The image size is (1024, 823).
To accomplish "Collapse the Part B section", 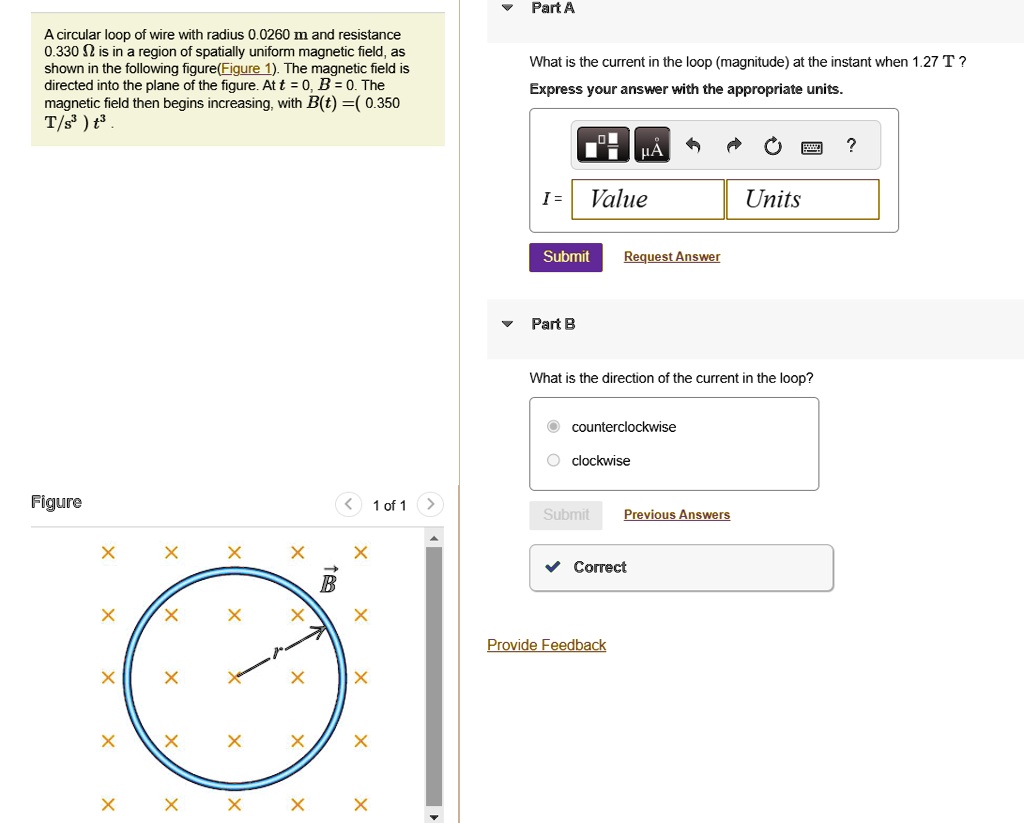I will tap(508, 324).
